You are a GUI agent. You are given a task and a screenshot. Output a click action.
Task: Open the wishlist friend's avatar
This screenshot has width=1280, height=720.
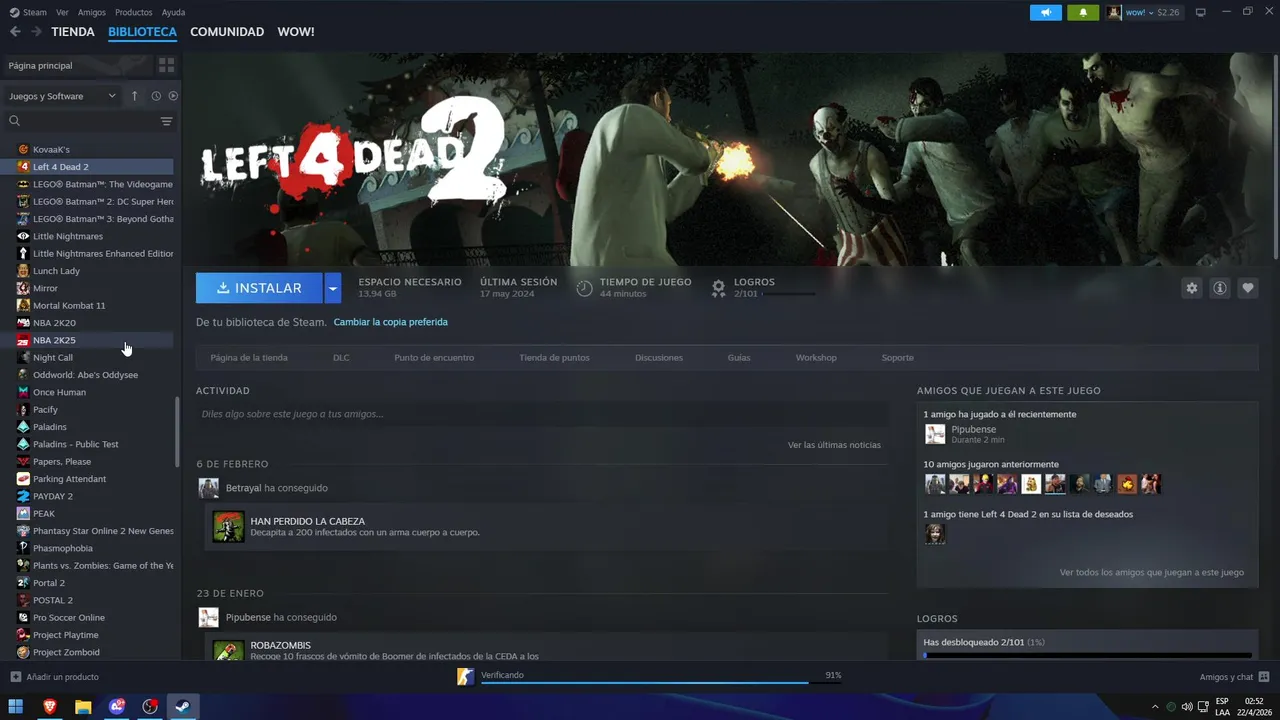tap(935, 534)
